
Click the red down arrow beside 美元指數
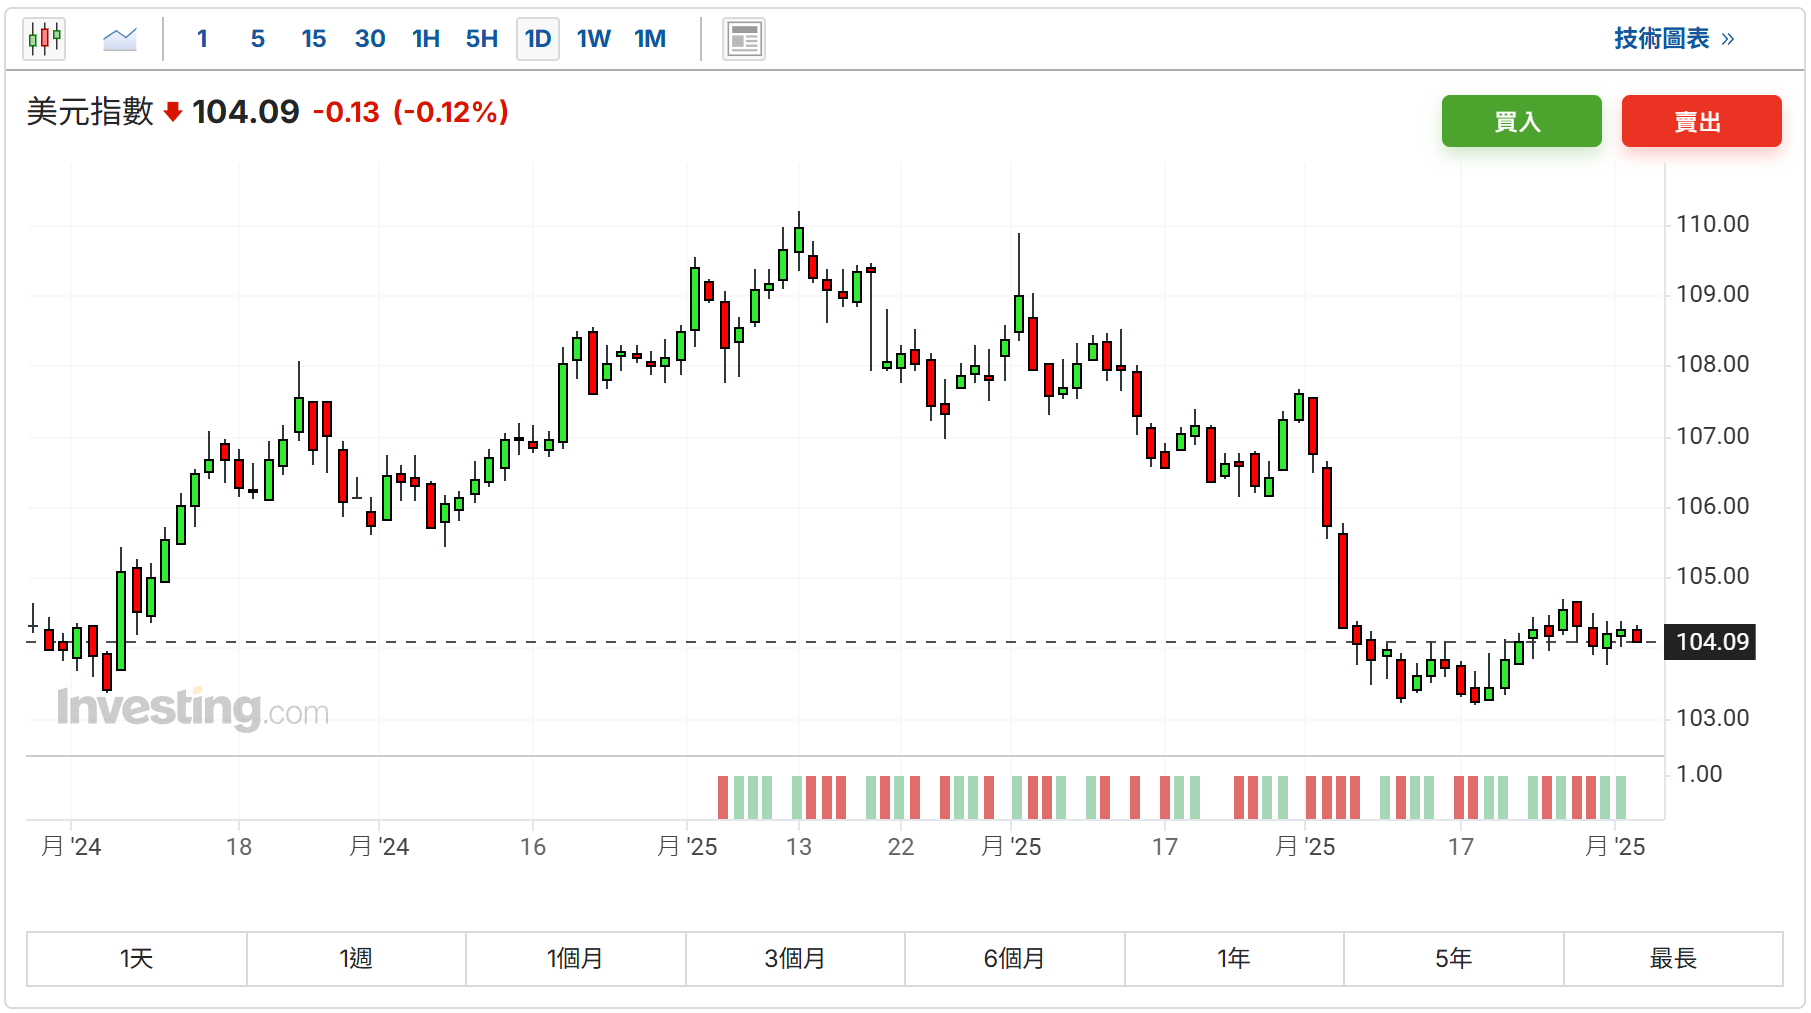pyautogui.click(x=173, y=112)
